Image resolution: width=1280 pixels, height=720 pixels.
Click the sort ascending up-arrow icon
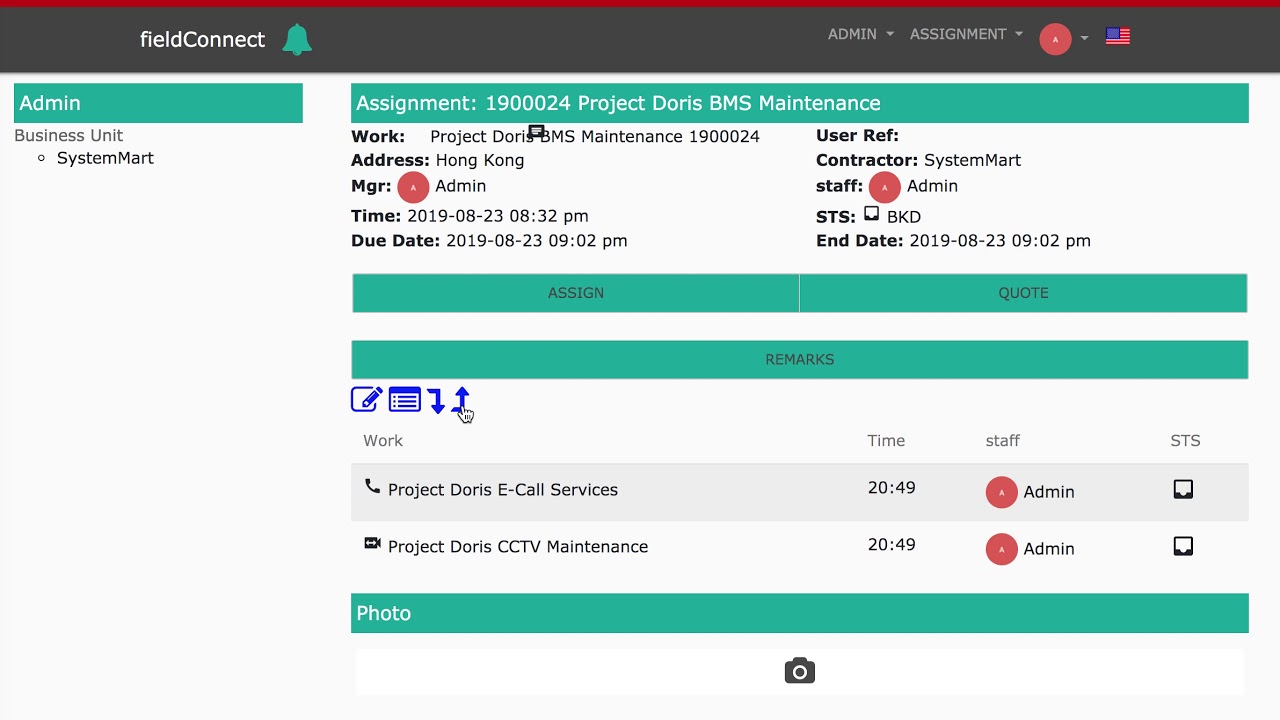tap(461, 400)
